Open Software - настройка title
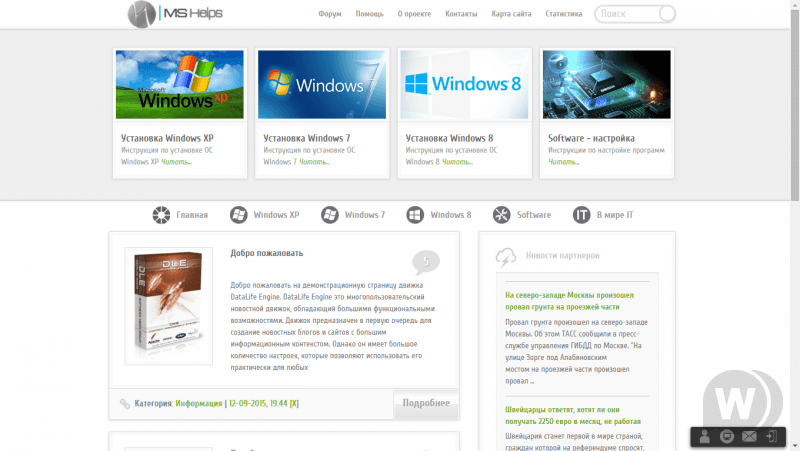The image size is (800, 451). [591, 138]
